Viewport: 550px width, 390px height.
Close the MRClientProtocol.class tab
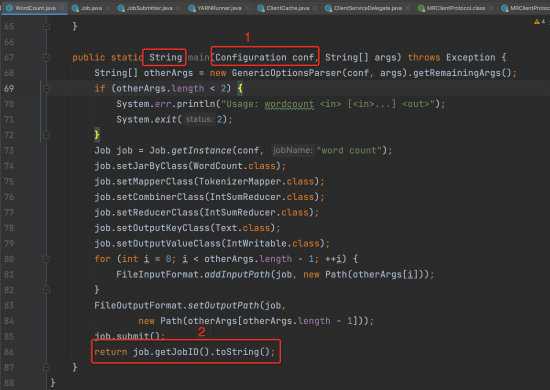(491, 8)
